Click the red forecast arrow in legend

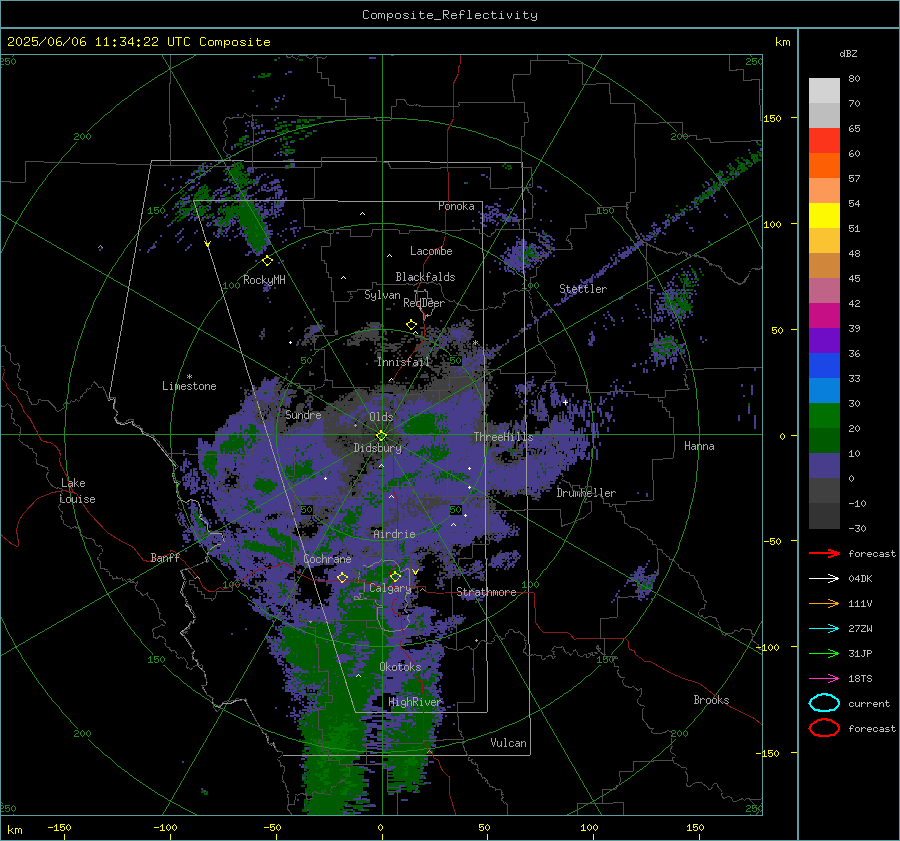point(824,553)
